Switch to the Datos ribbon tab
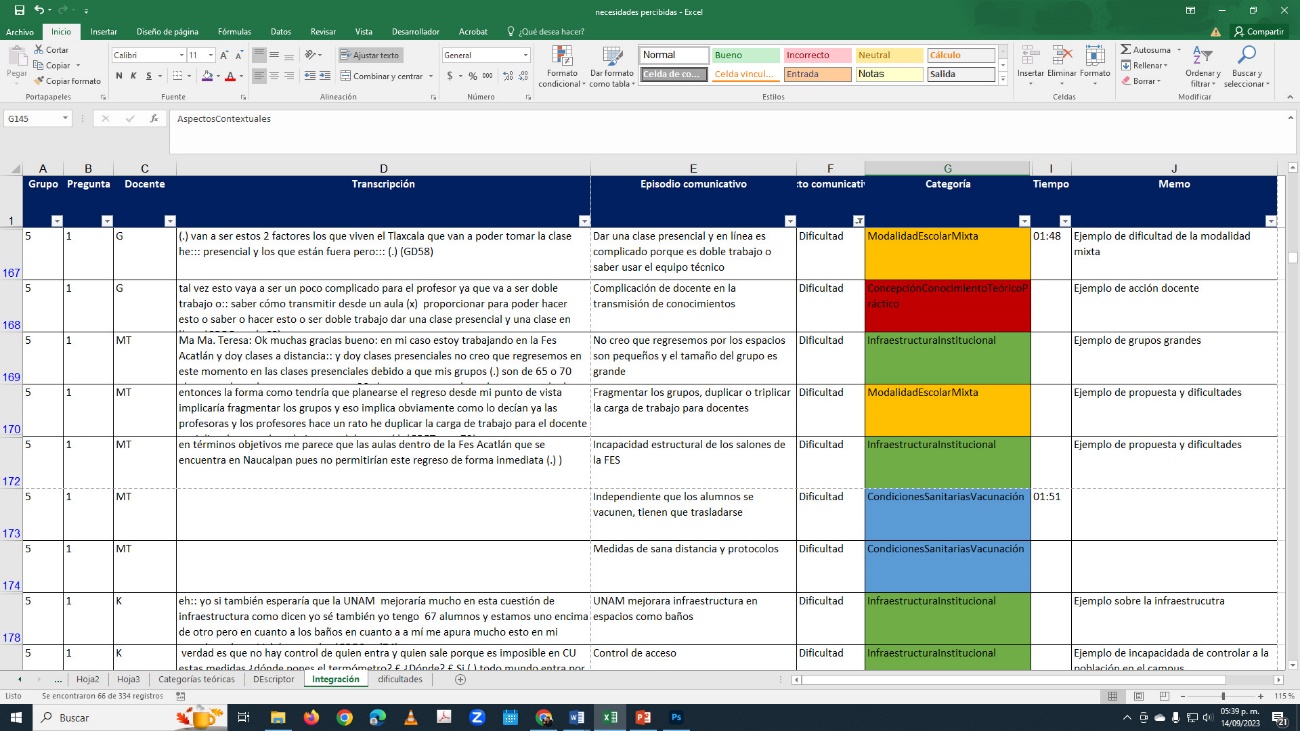 [x=281, y=32]
